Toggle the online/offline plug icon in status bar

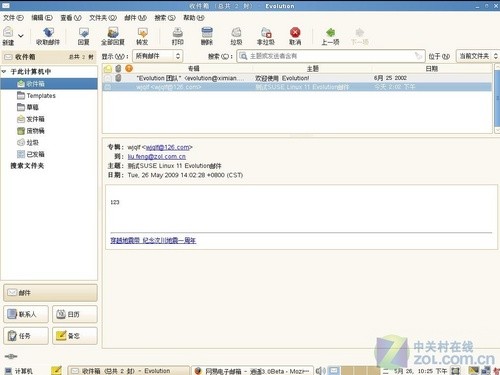pyautogui.click(x=11, y=356)
